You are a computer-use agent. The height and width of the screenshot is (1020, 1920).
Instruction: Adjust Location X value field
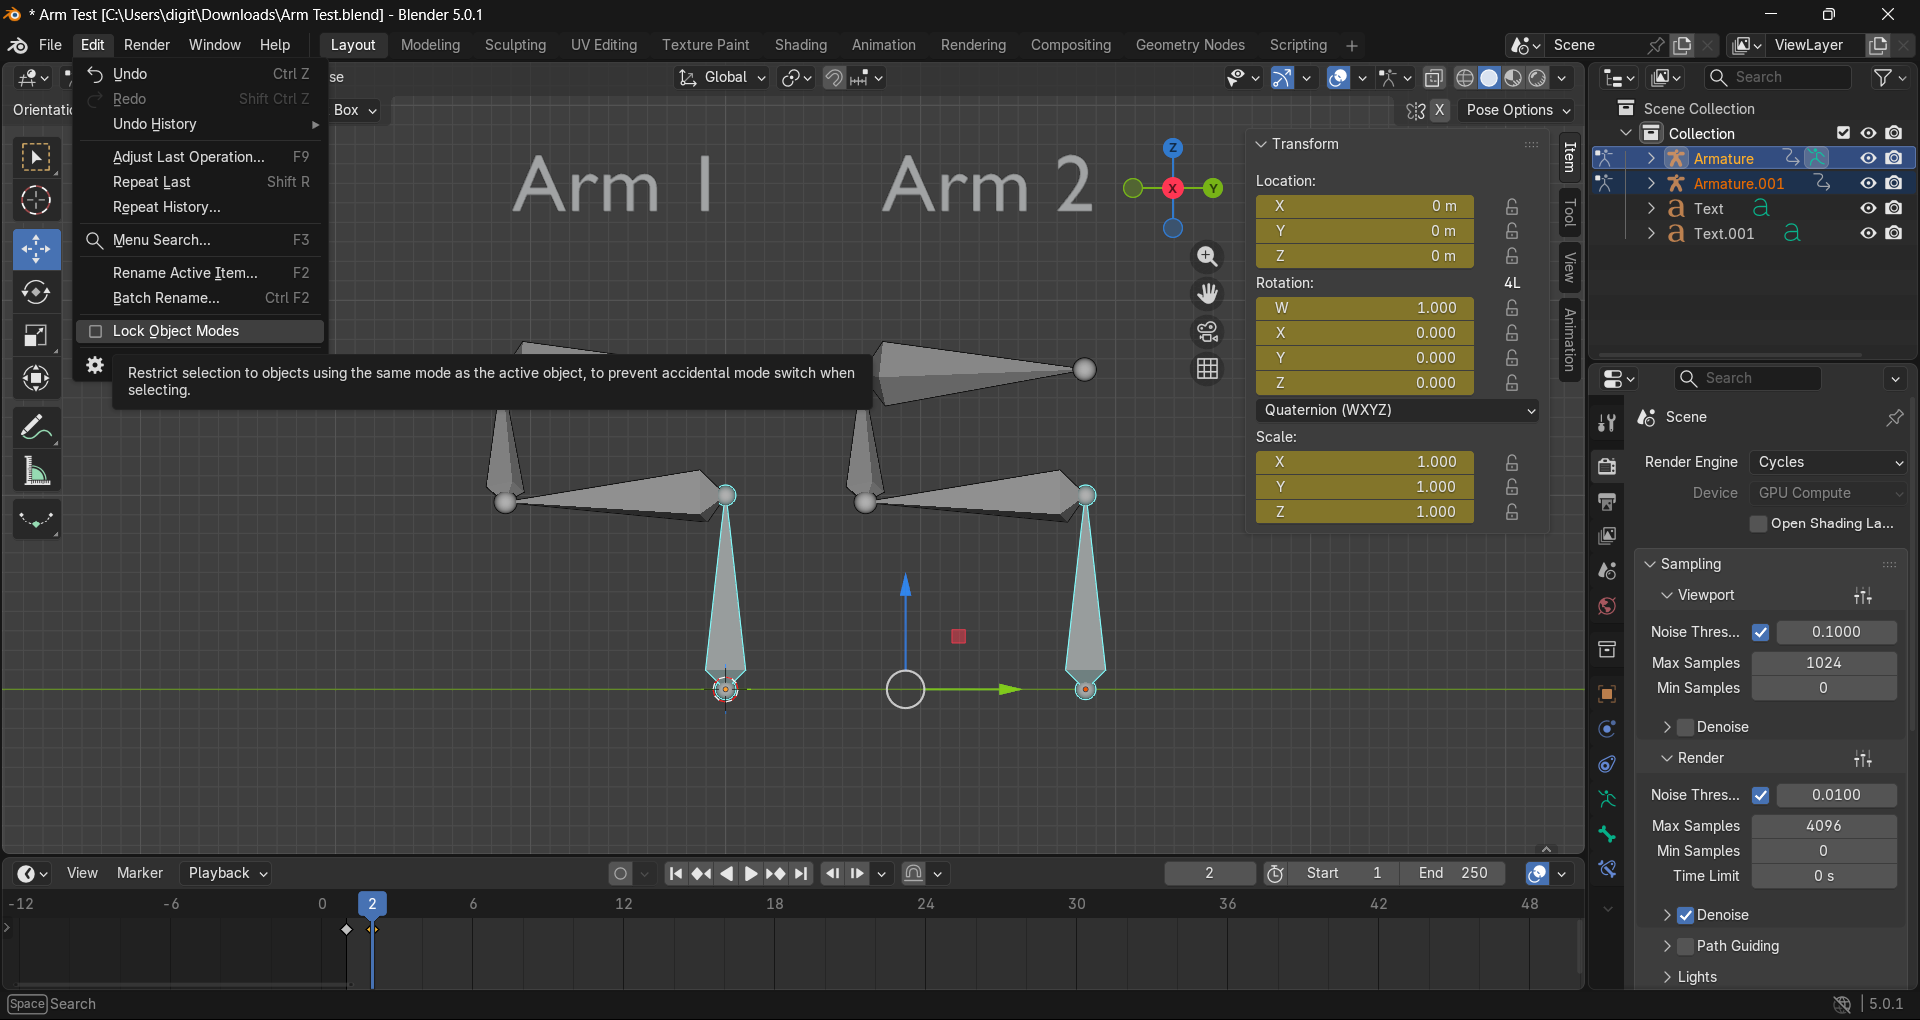pyautogui.click(x=1364, y=206)
